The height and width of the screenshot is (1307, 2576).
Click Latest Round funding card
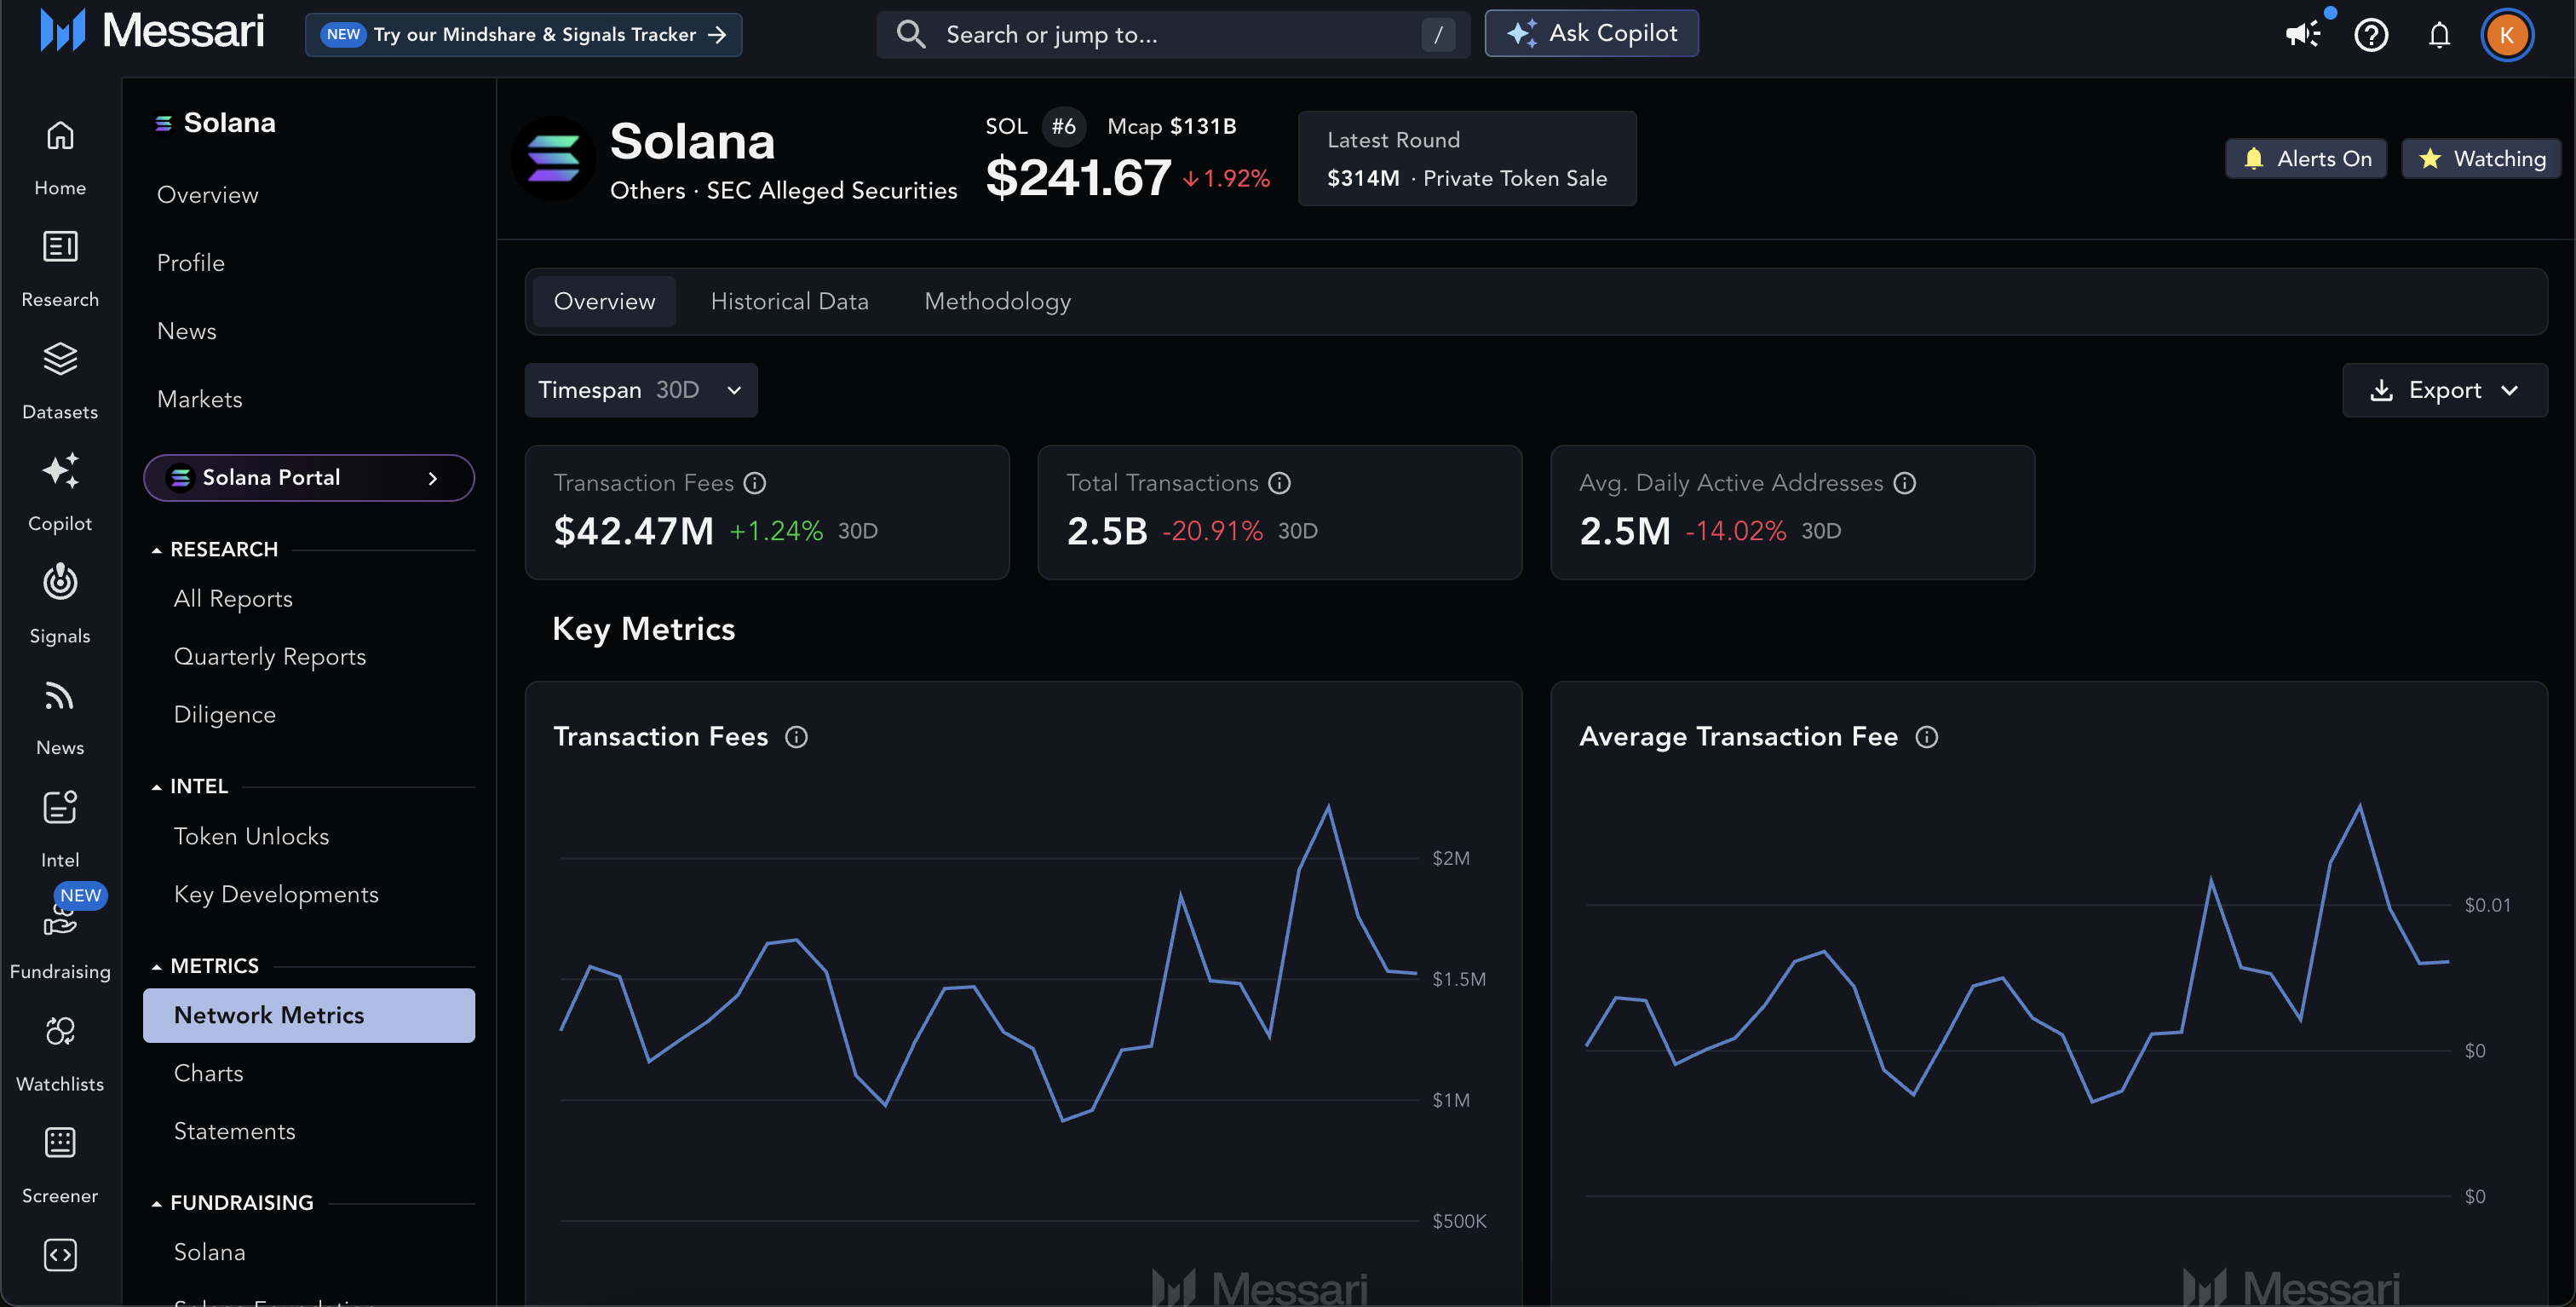[1467, 158]
